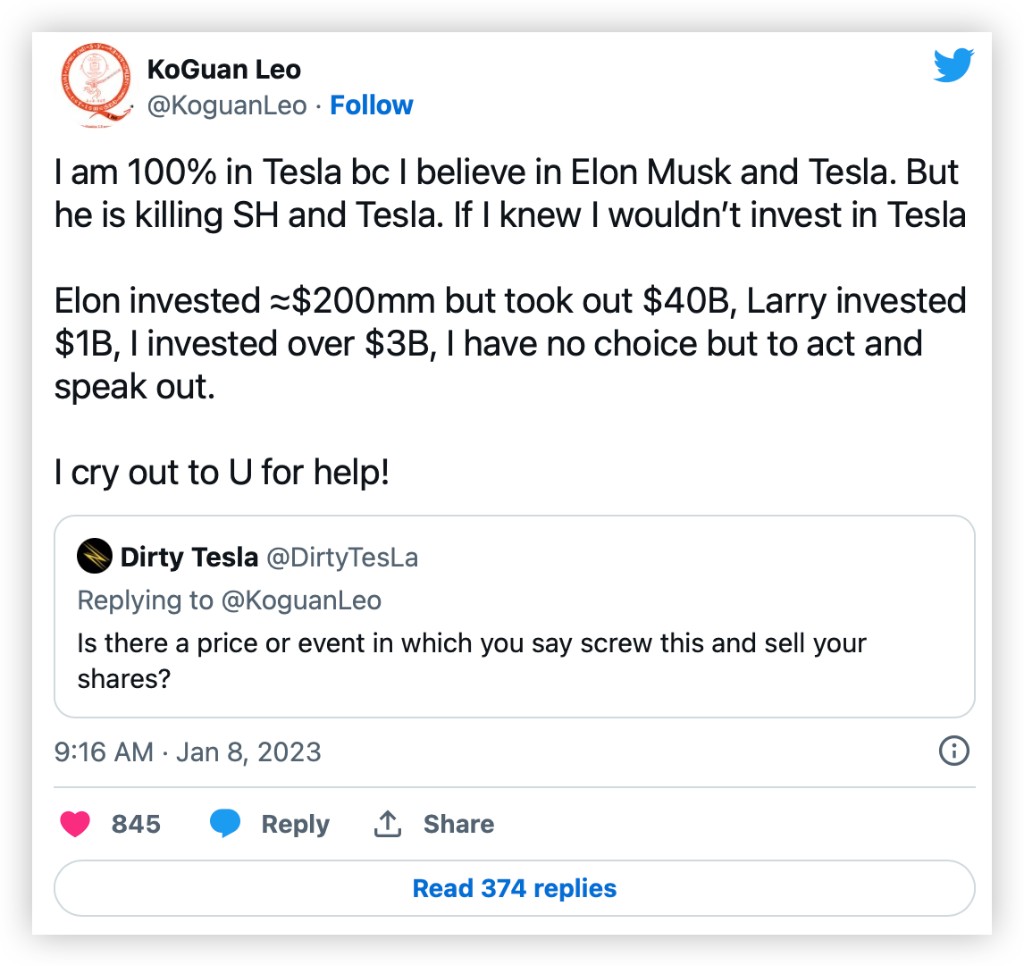Image resolution: width=1024 pixels, height=966 pixels.
Task: Click Dirty Tesla's lightning avatar icon
Action: 94,557
